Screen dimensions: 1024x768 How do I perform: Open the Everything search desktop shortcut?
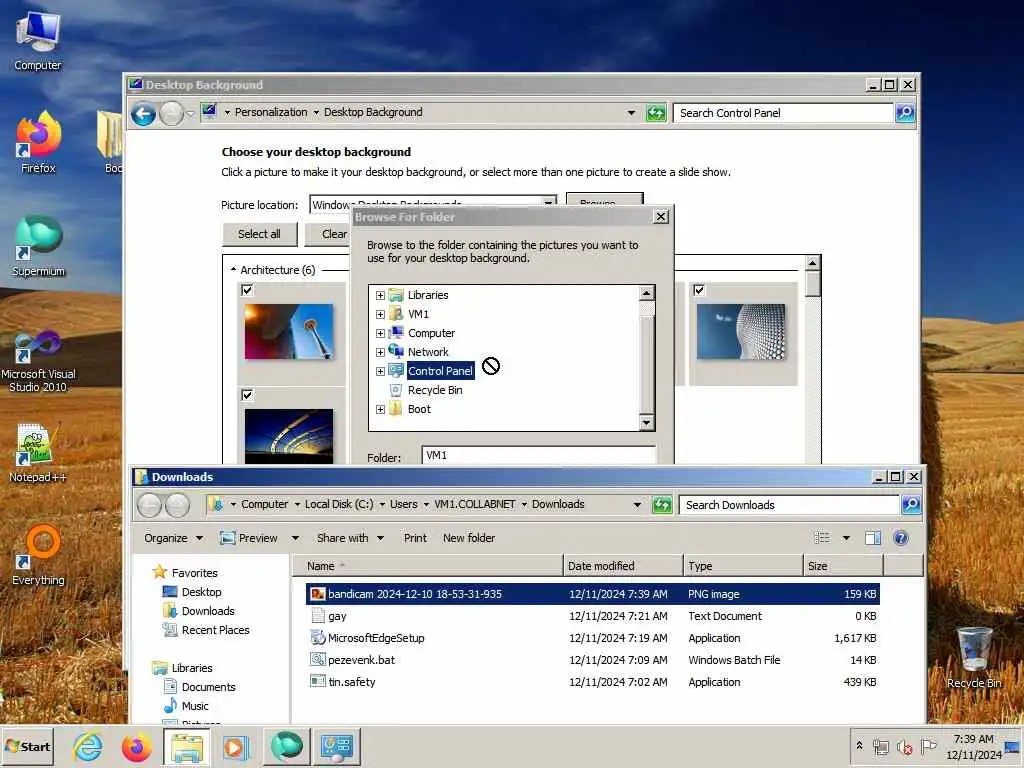pyautogui.click(x=38, y=555)
